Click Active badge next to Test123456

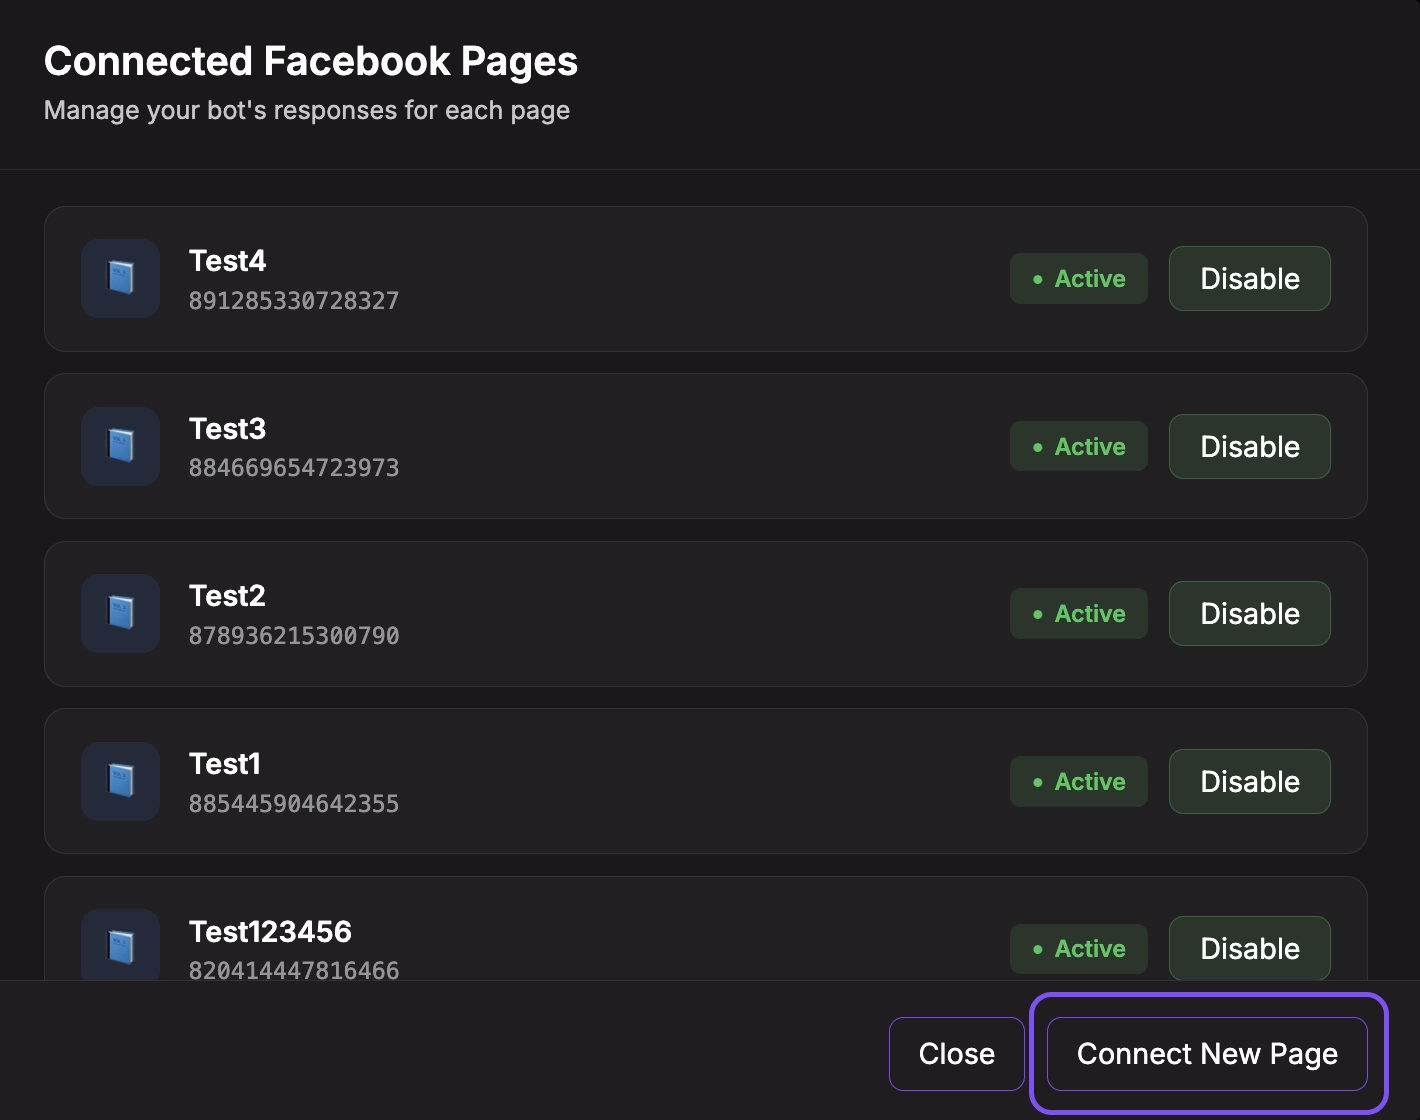pyautogui.click(x=1078, y=948)
